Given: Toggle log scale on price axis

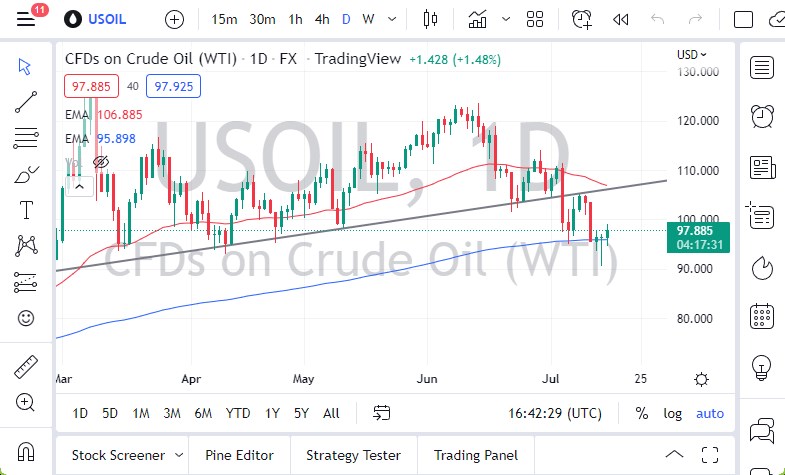Looking at the screenshot, I should pos(672,413).
